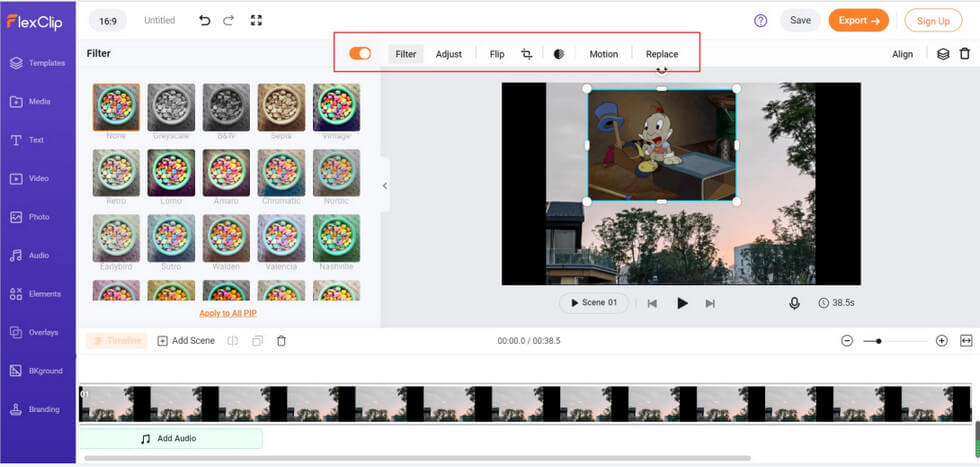The image size is (980, 467).
Task: Open the Flip option
Action: 497,54
